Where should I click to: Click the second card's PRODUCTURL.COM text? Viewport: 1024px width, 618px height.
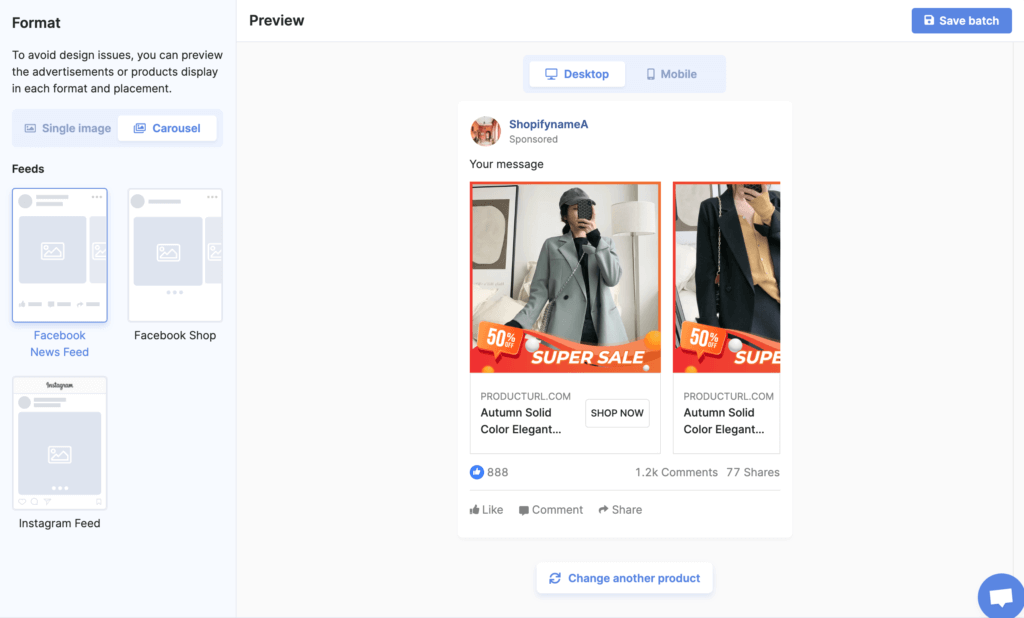728,396
